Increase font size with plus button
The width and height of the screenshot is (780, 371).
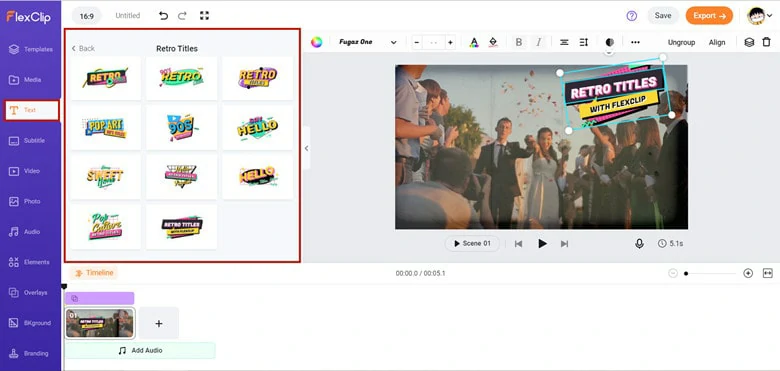[450, 42]
